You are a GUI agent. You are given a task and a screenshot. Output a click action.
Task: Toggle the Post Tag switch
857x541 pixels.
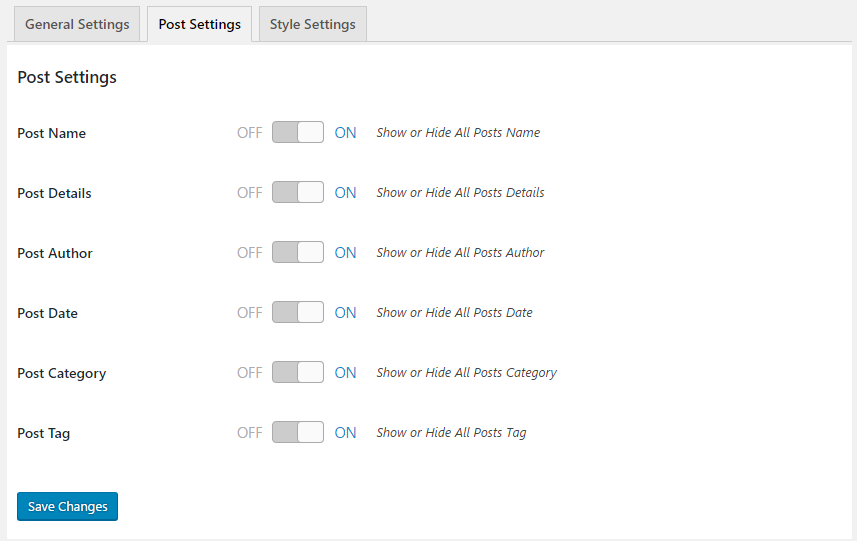pyautogui.click(x=298, y=432)
